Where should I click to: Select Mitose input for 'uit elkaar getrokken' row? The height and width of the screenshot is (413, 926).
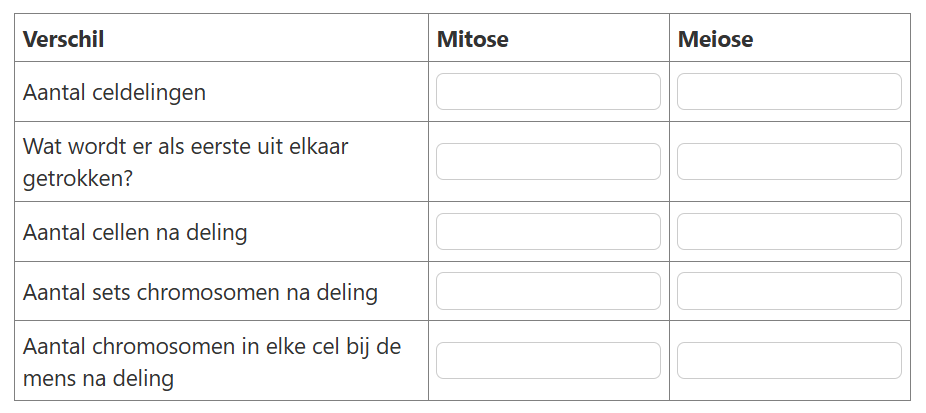tap(548, 161)
